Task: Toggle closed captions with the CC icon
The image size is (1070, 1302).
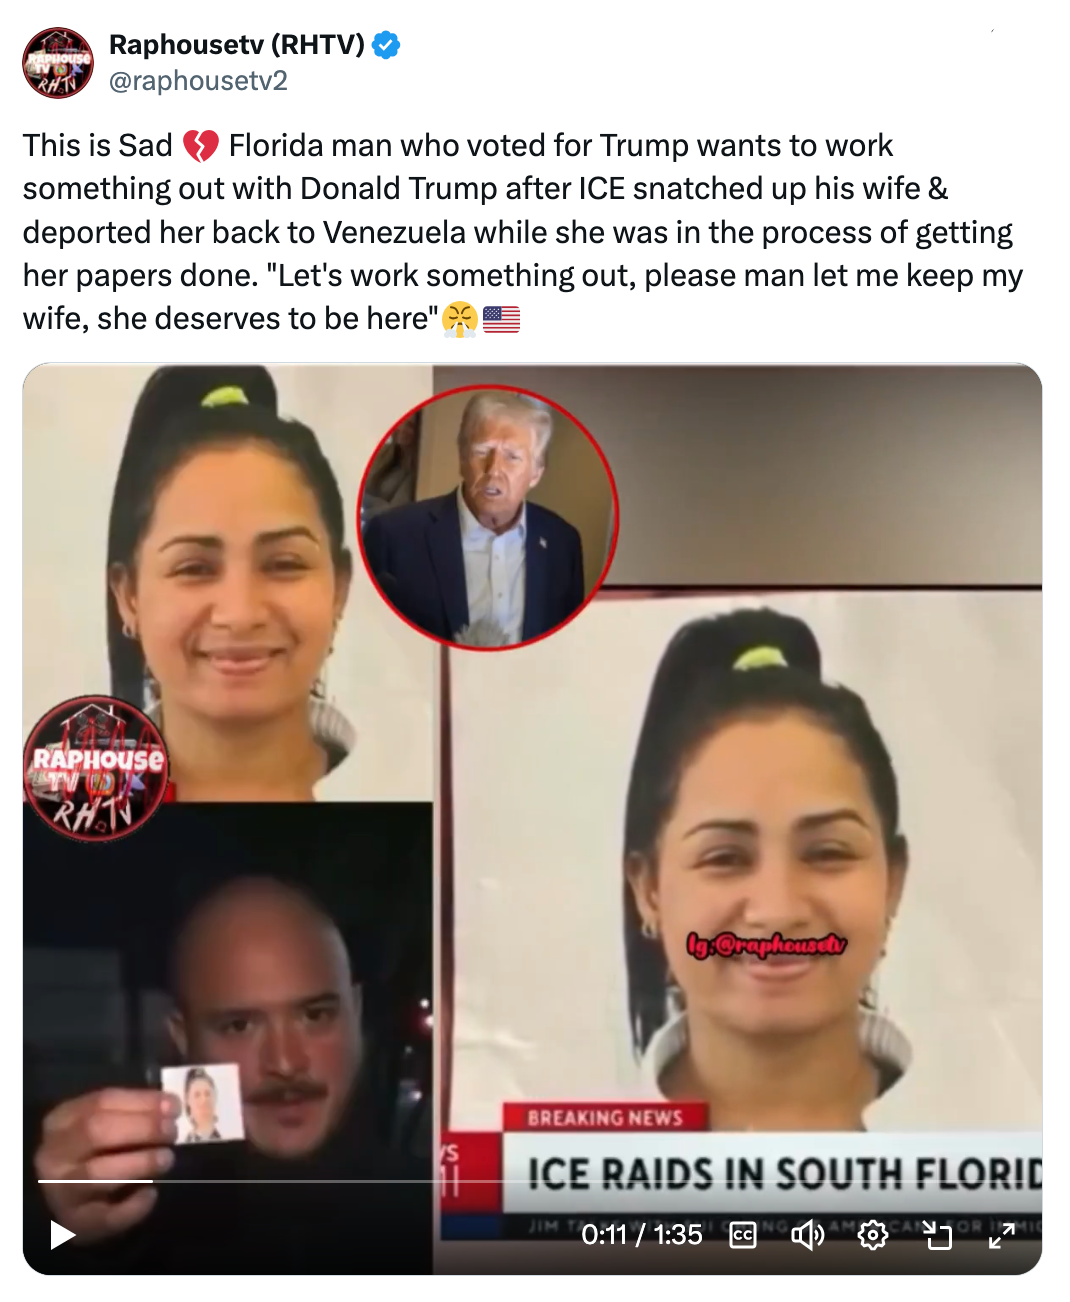Action: [743, 1235]
